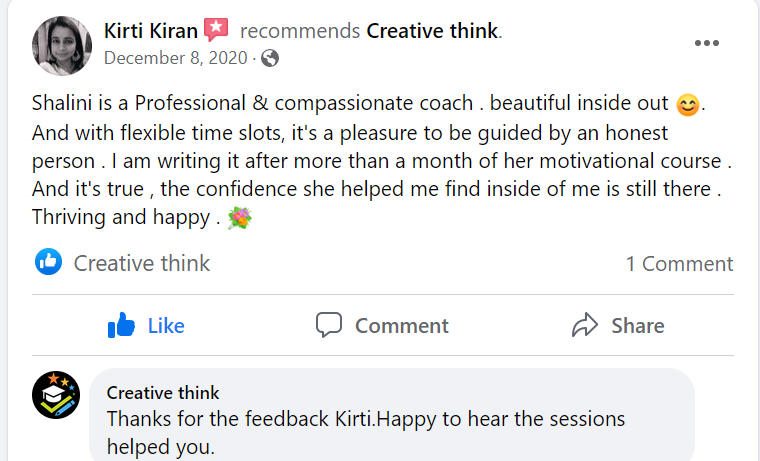Click the speech bubble Comment icon
Screen dimensions: 760x461
329,325
